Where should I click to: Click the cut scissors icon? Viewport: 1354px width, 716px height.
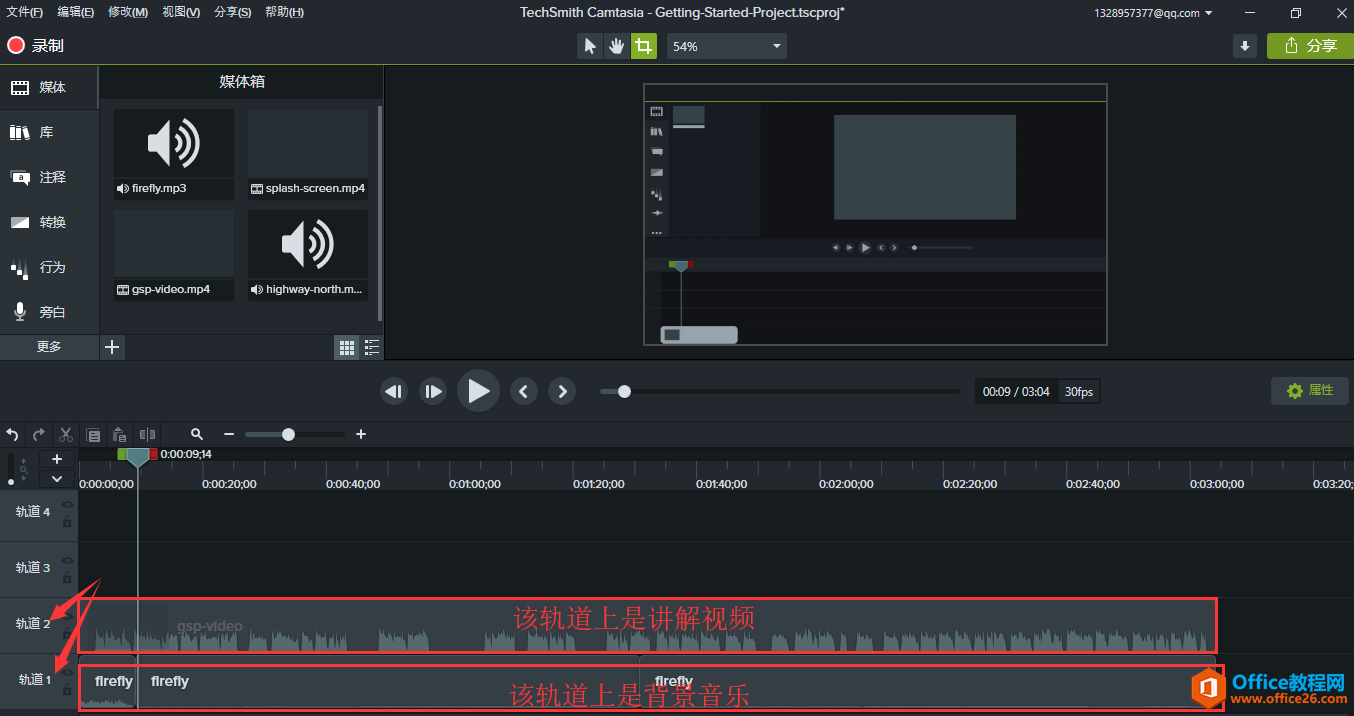click(x=66, y=434)
